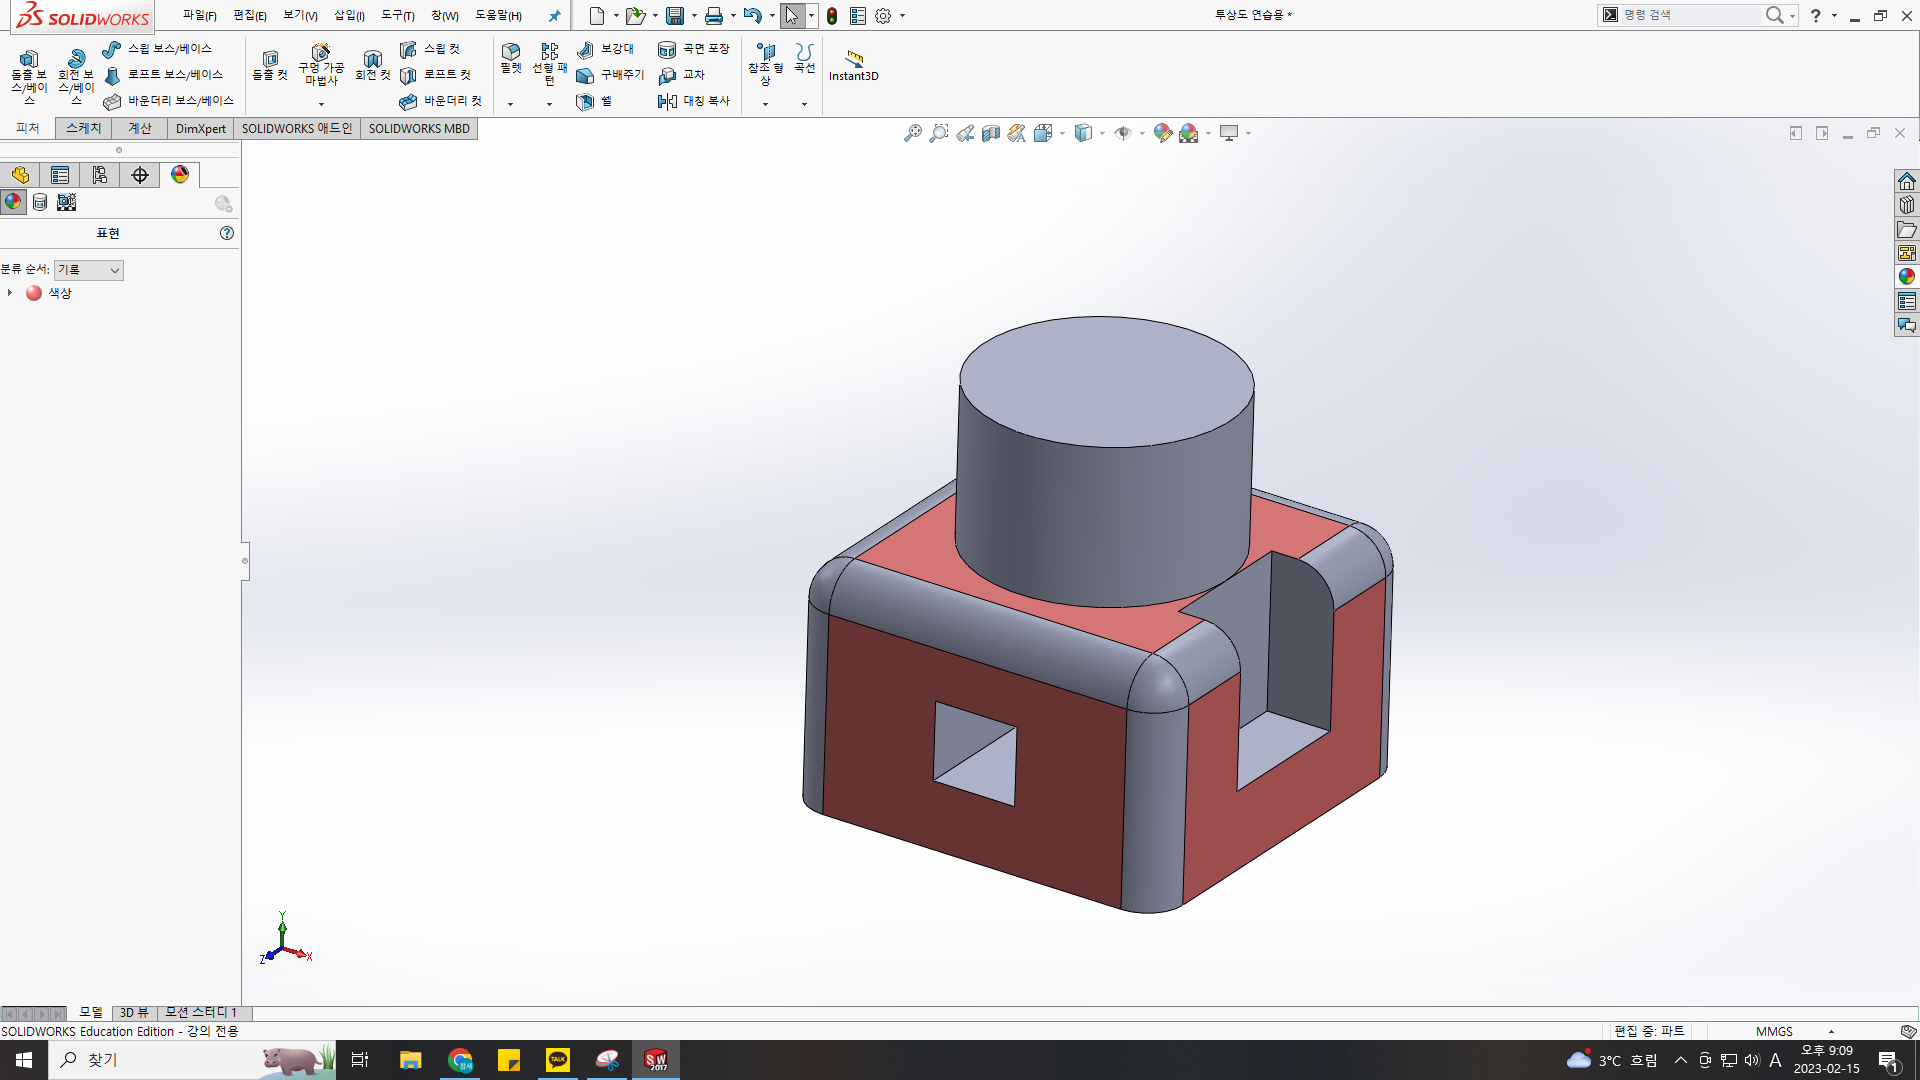
Task: Open the 분류 순서 sort order dropdown
Action: (x=89, y=270)
